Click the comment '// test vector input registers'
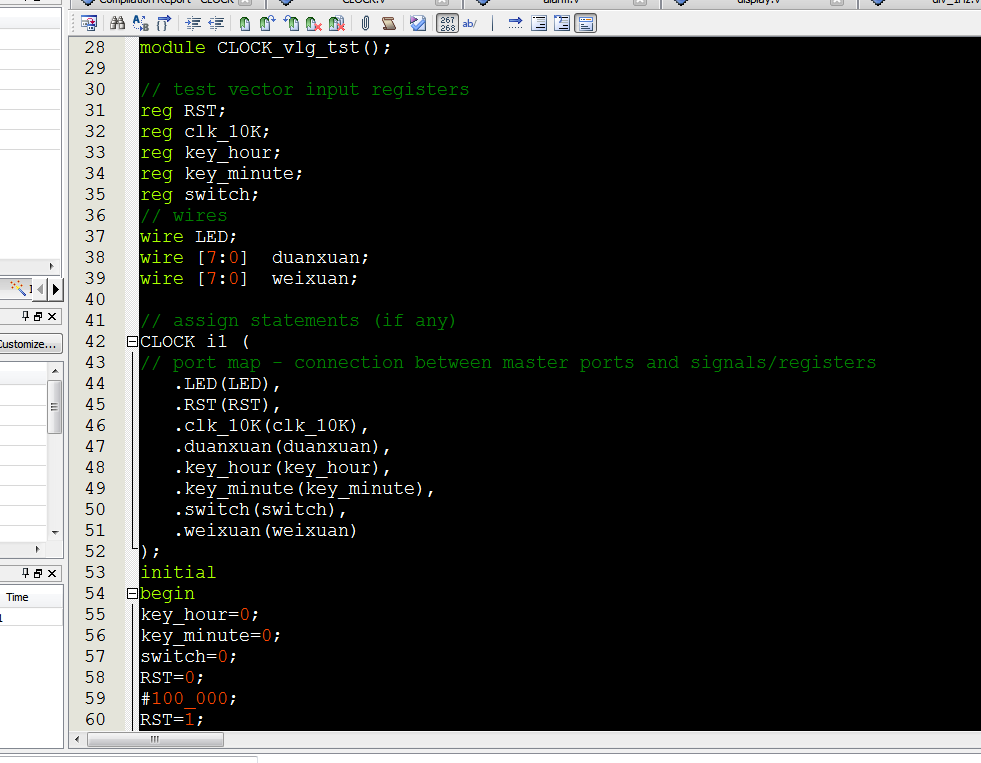Viewport: 981px width, 763px height. 305,89
